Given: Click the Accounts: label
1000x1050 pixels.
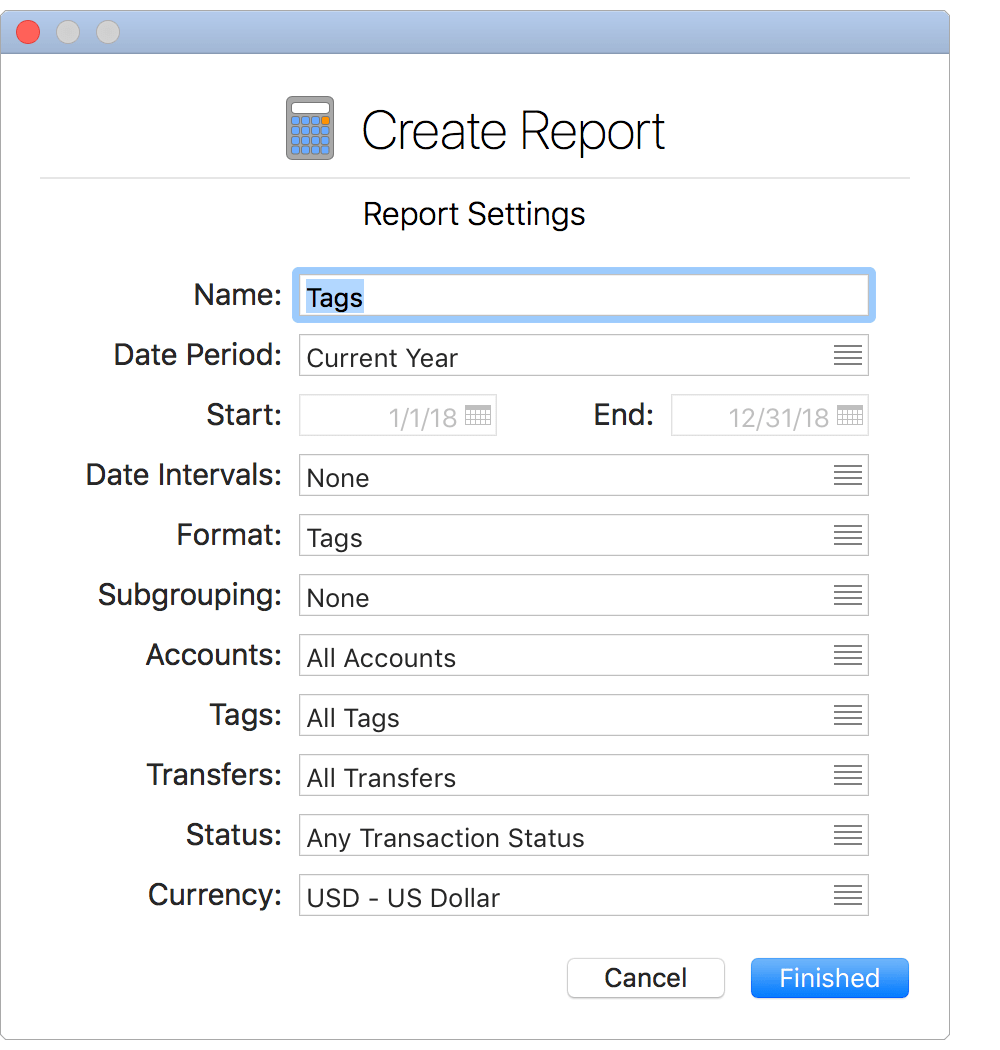Looking at the screenshot, I should pos(214,654).
